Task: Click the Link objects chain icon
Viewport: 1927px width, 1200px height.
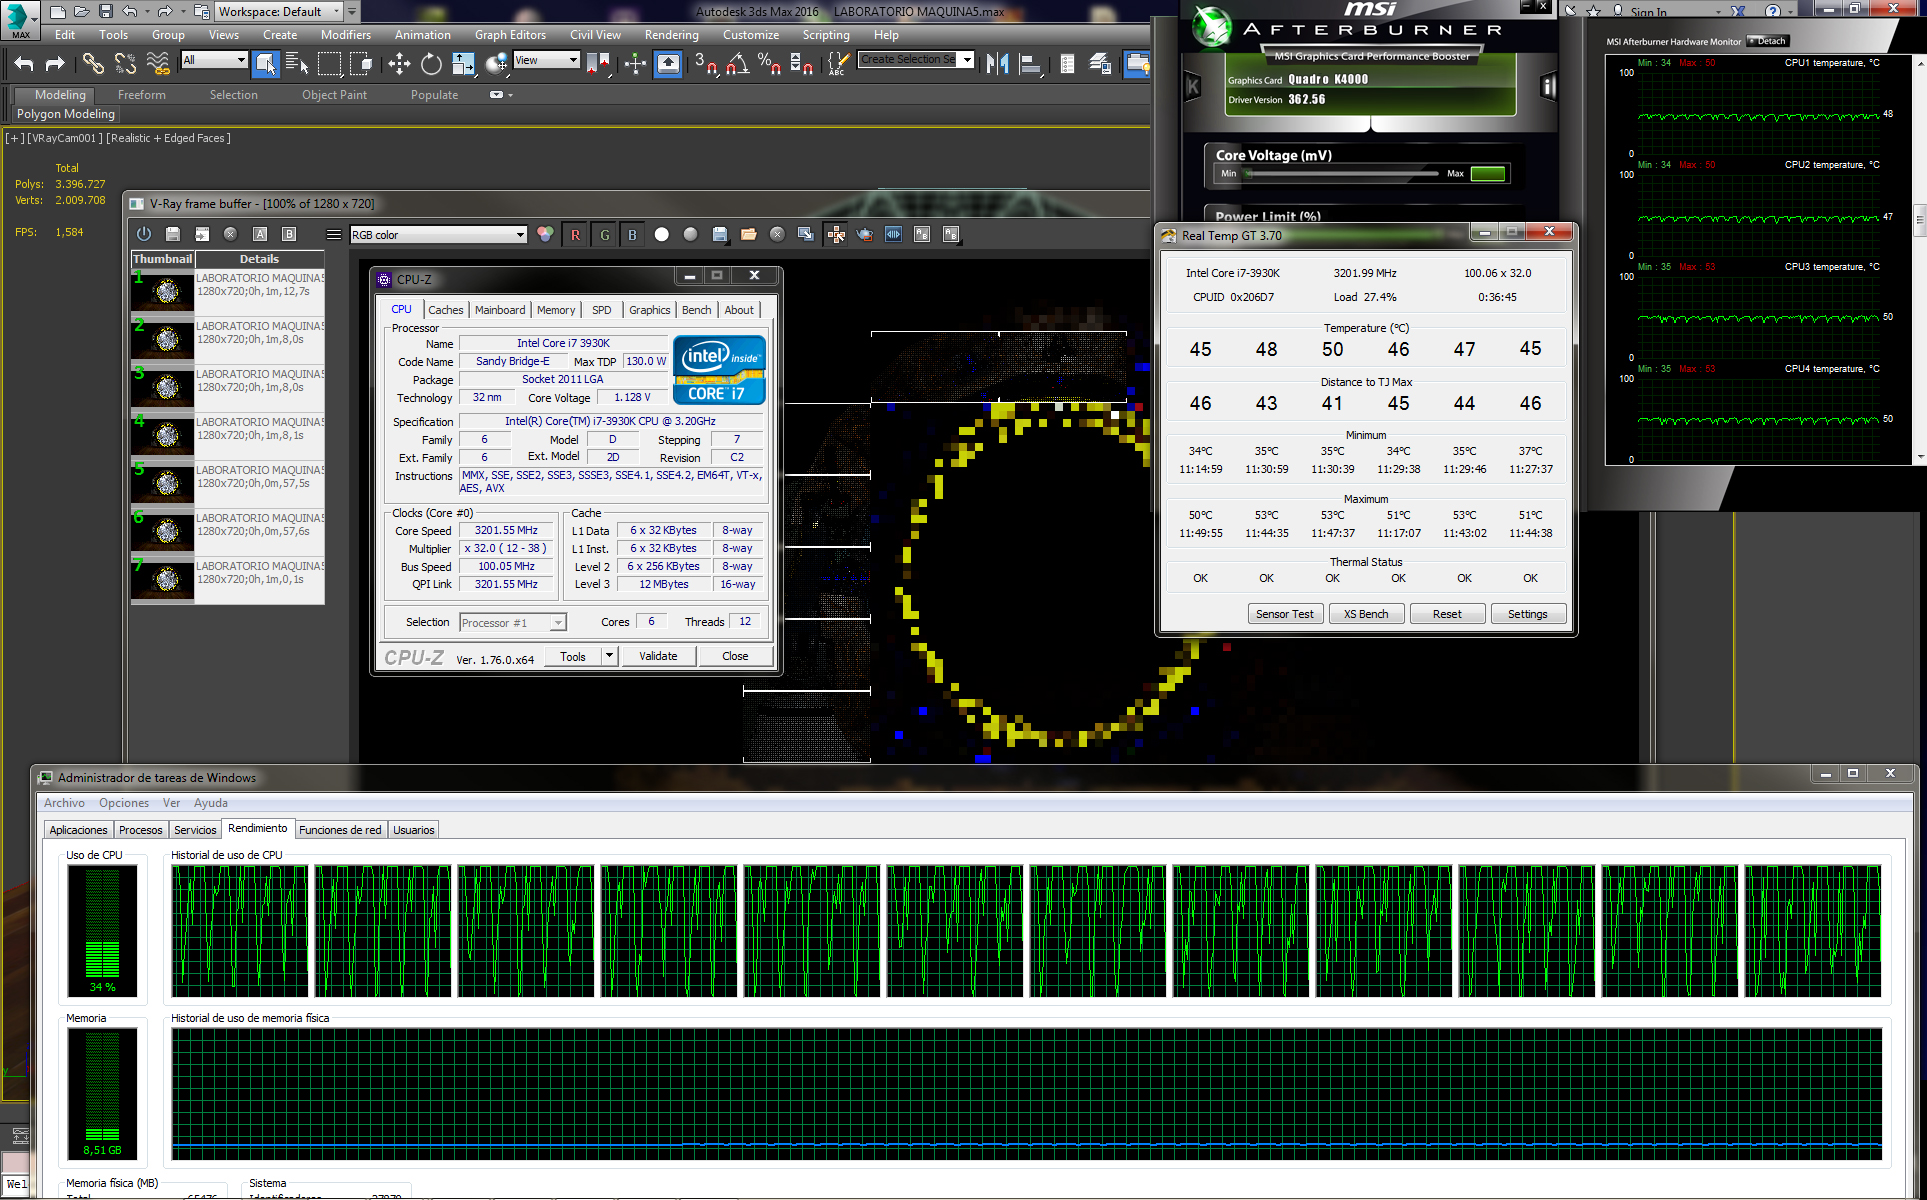Action: 93,64
